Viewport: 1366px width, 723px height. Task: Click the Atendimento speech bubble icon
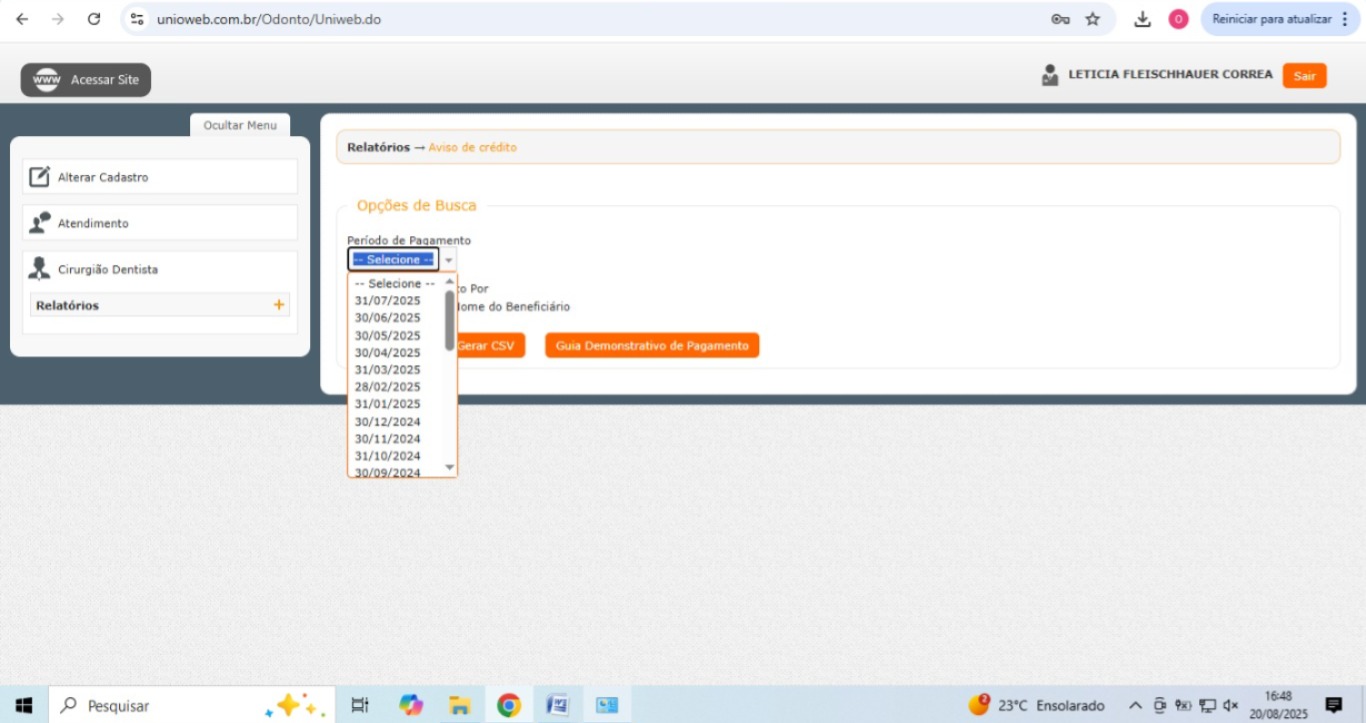tap(39, 223)
